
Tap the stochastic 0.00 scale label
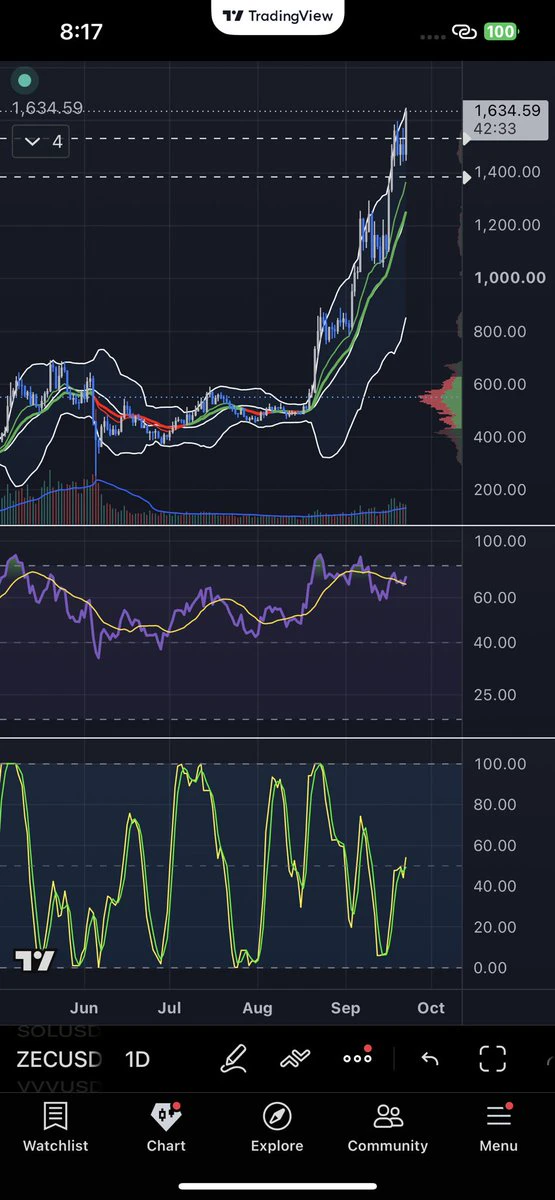(x=491, y=968)
